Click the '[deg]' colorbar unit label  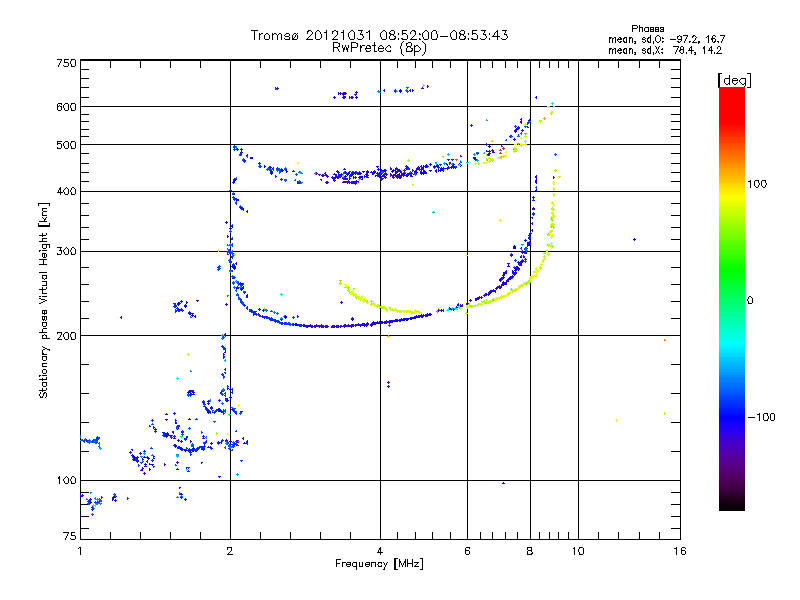734,80
